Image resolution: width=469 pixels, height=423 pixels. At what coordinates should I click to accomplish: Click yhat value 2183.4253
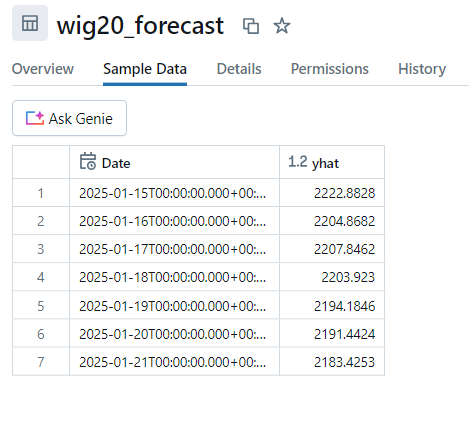click(332, 361)
